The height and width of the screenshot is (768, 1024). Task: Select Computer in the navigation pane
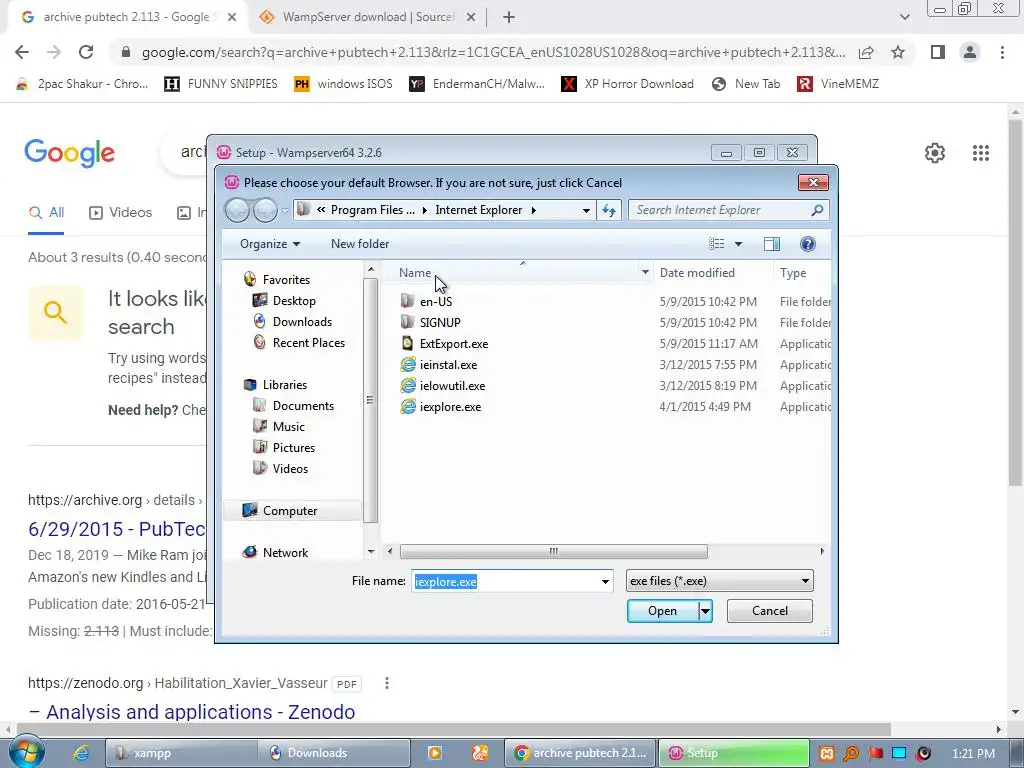coord(290,511)
